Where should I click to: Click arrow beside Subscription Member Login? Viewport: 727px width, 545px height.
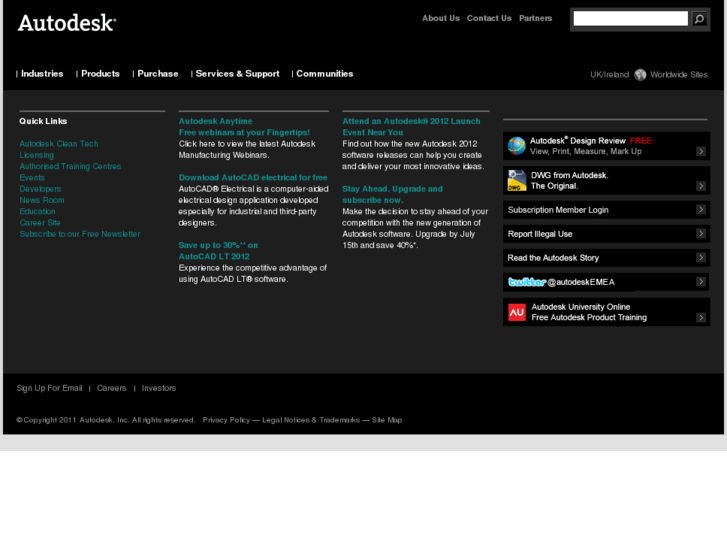[701, 210]
